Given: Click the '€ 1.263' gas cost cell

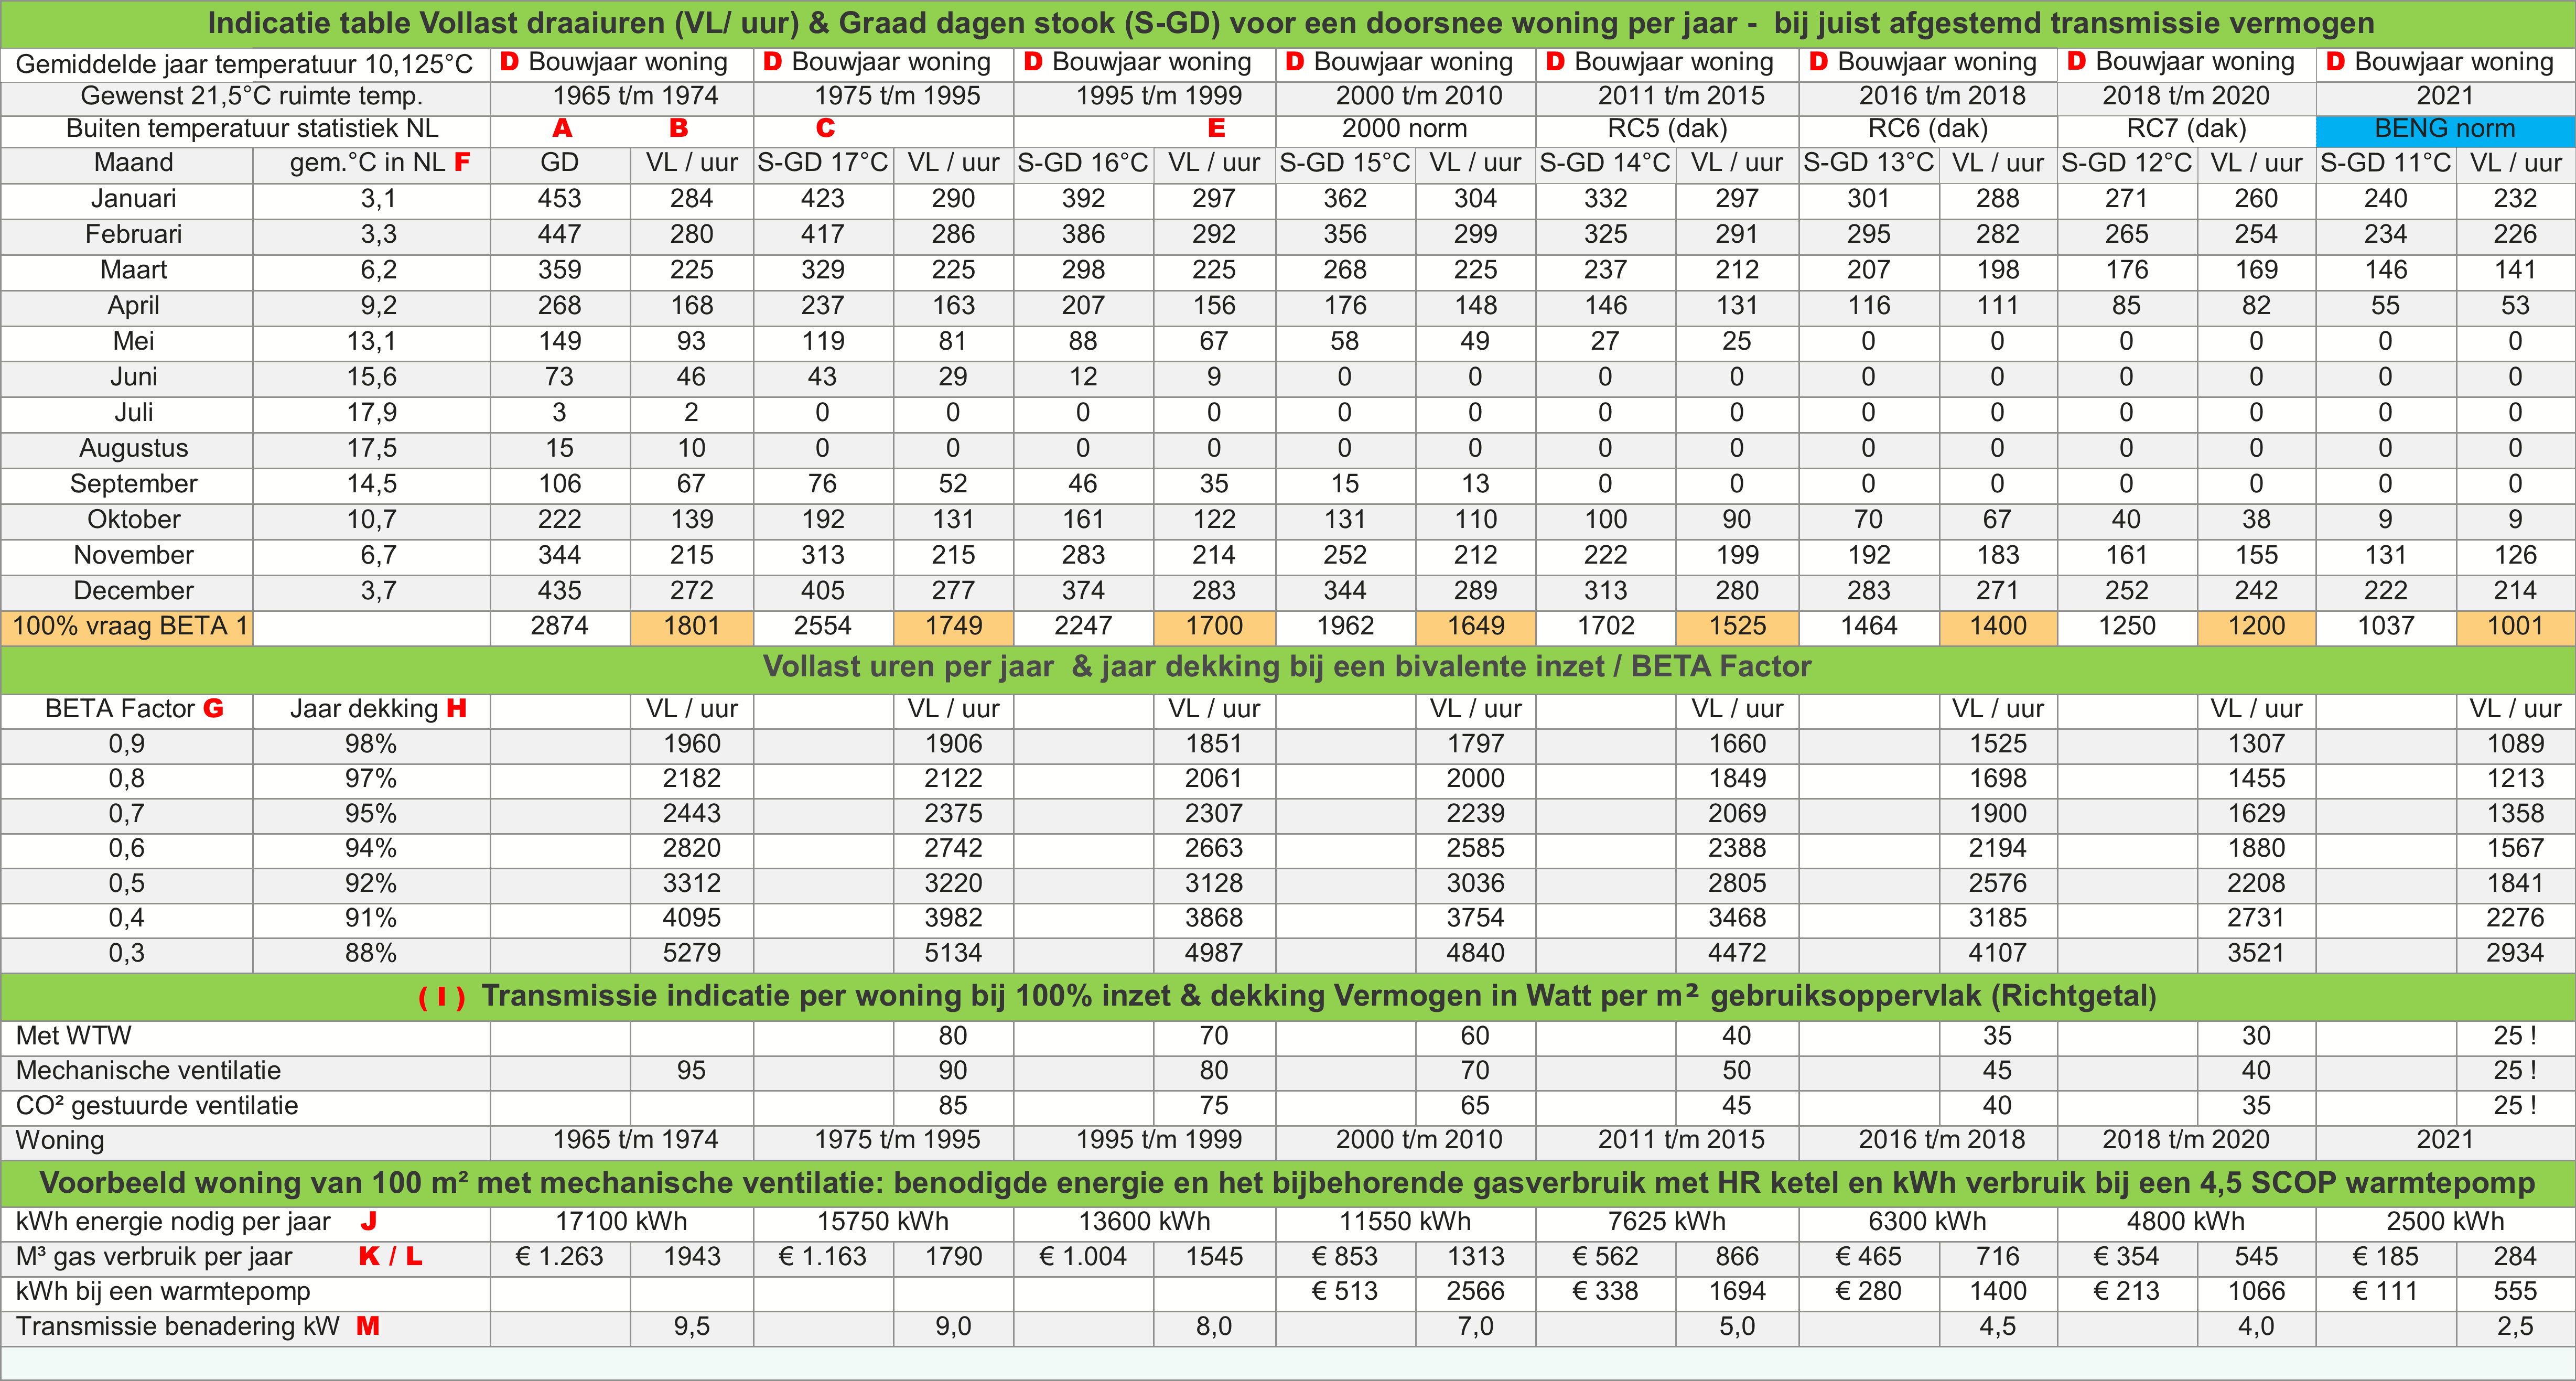Looking at the screenshot, I should [x=560, y=1258].
